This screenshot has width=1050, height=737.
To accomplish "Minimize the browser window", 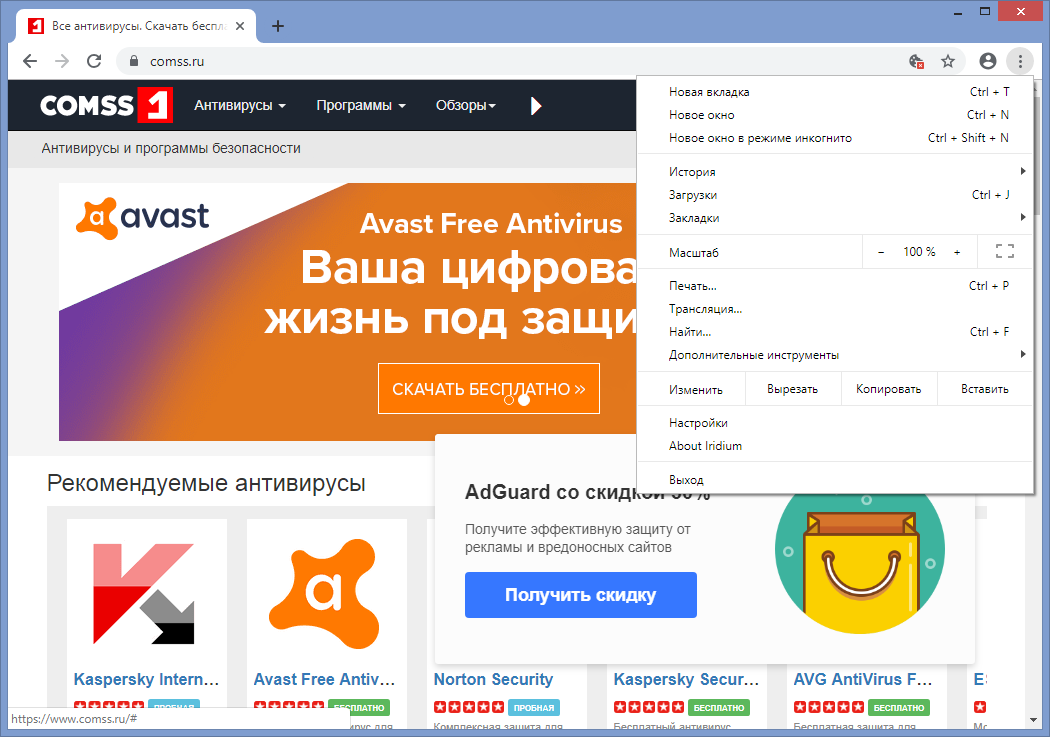I will point(959,11).
